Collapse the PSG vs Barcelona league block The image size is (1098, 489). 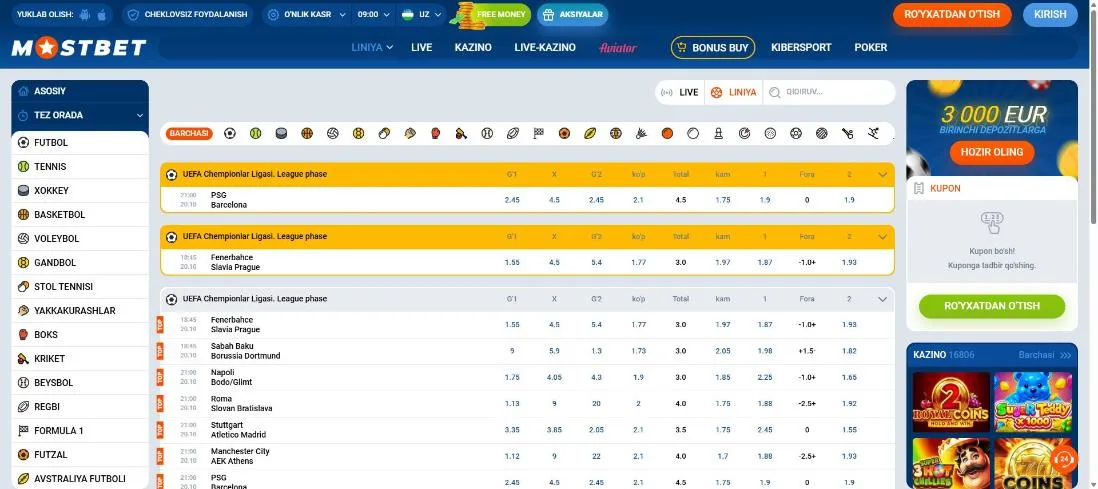(x=882, y=174)
